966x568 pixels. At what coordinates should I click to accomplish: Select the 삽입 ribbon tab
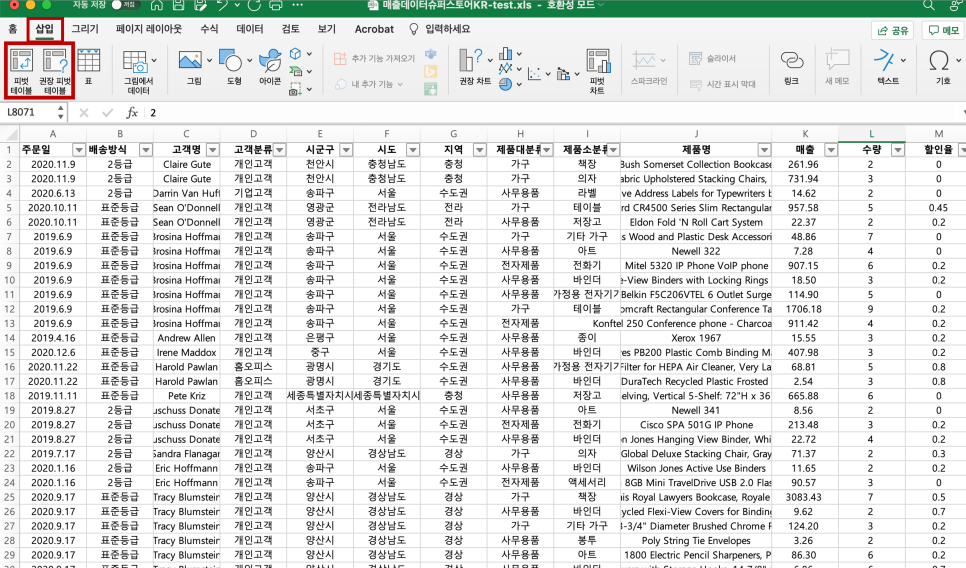point(44,29)
